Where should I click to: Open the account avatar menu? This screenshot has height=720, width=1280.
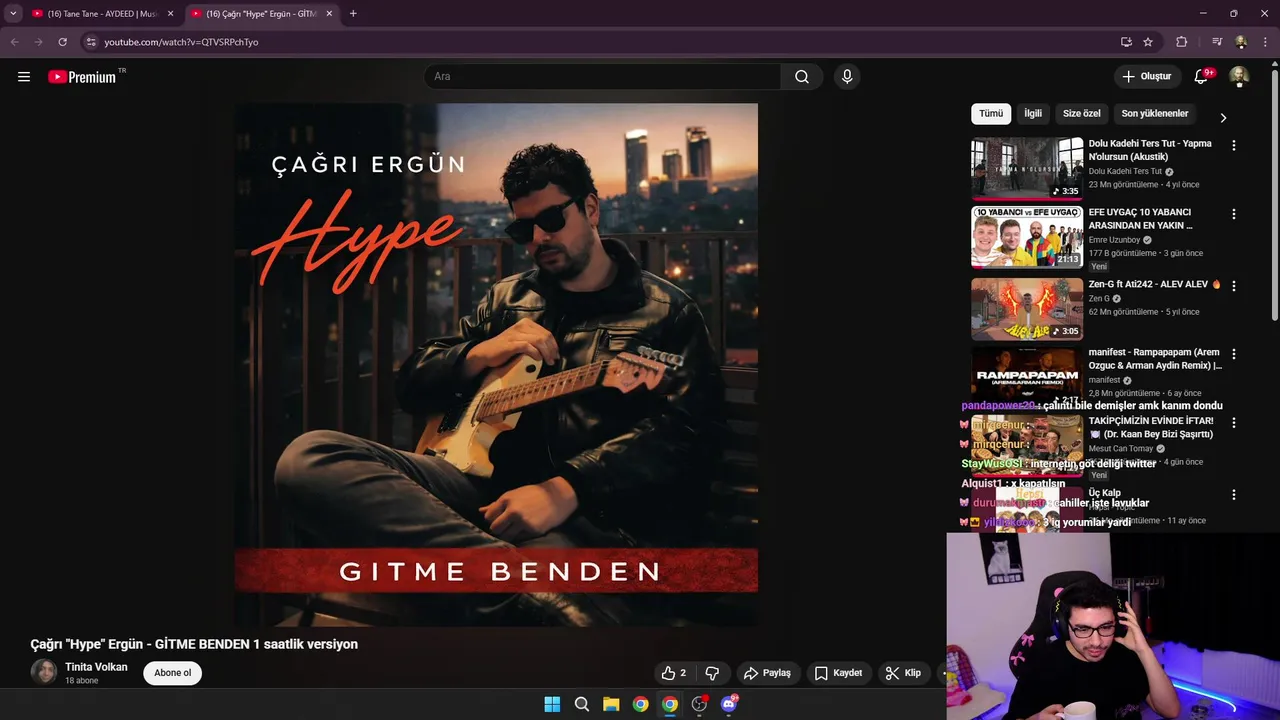1239,77
